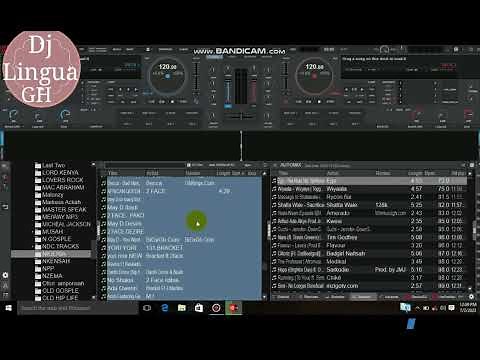
Task: Expand the MUSAH folder
Action: tap(33, 232)
